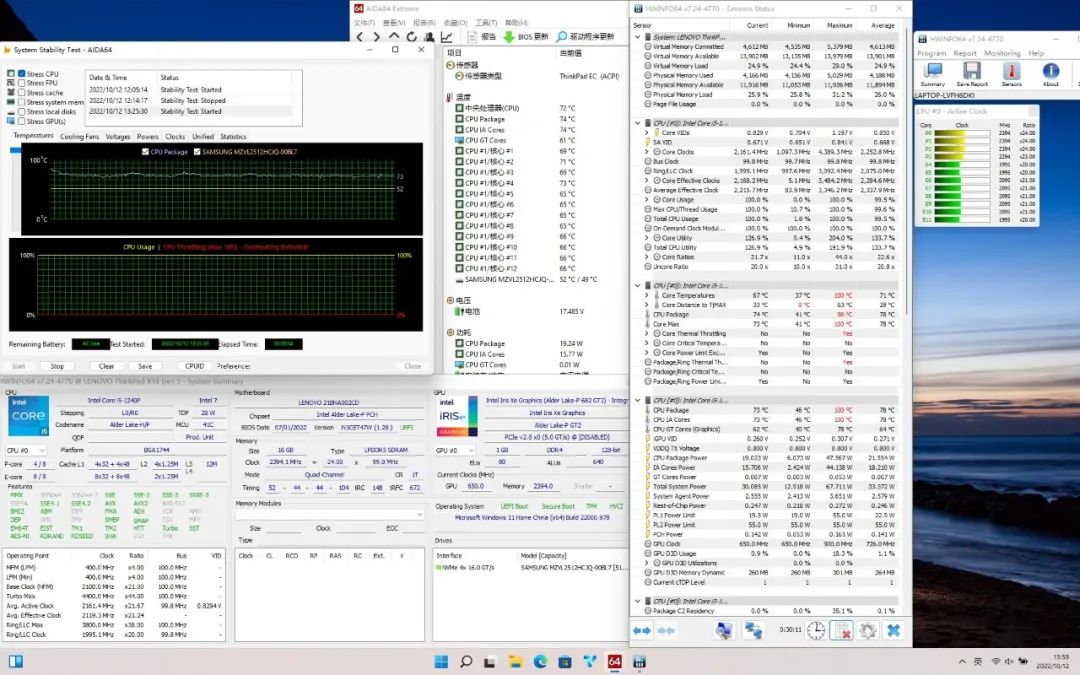
Task: Toggle the CPU Package graph legend checkbox
Action: pyautogui.click(x=146, y=151)
